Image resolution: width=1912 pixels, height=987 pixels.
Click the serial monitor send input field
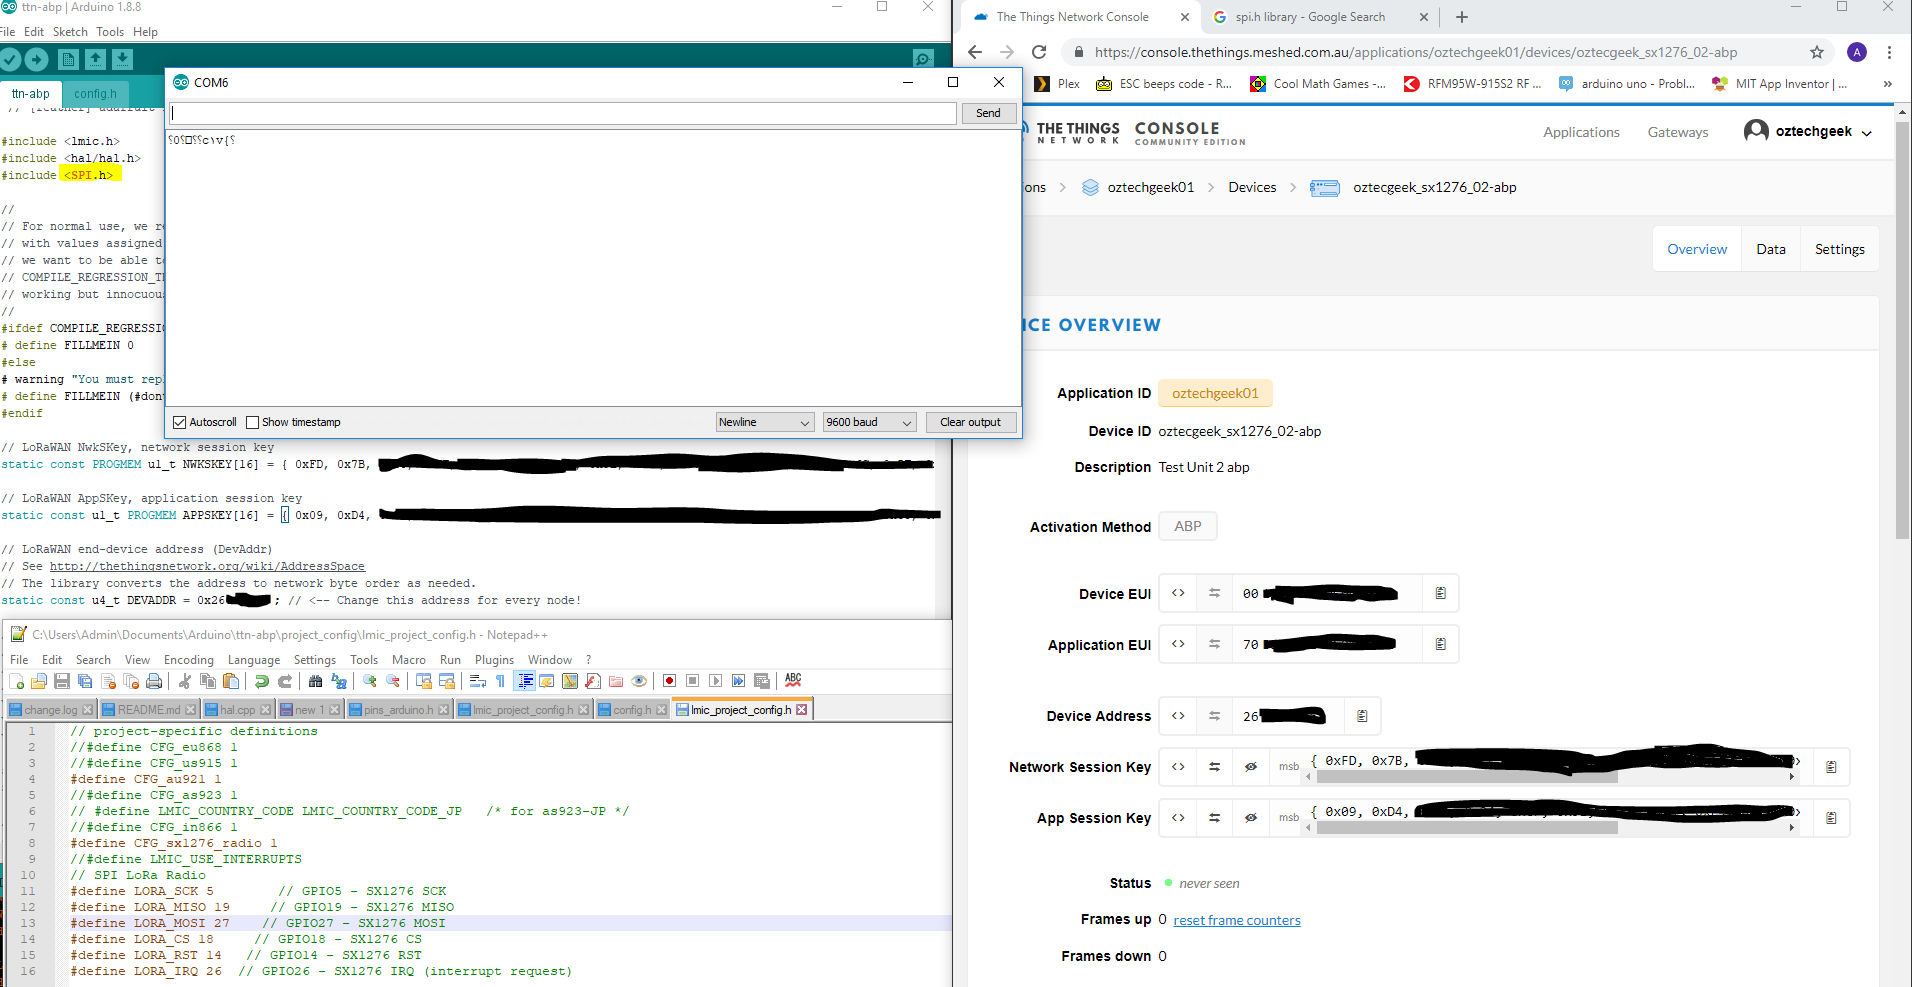[x=564, y=113]
